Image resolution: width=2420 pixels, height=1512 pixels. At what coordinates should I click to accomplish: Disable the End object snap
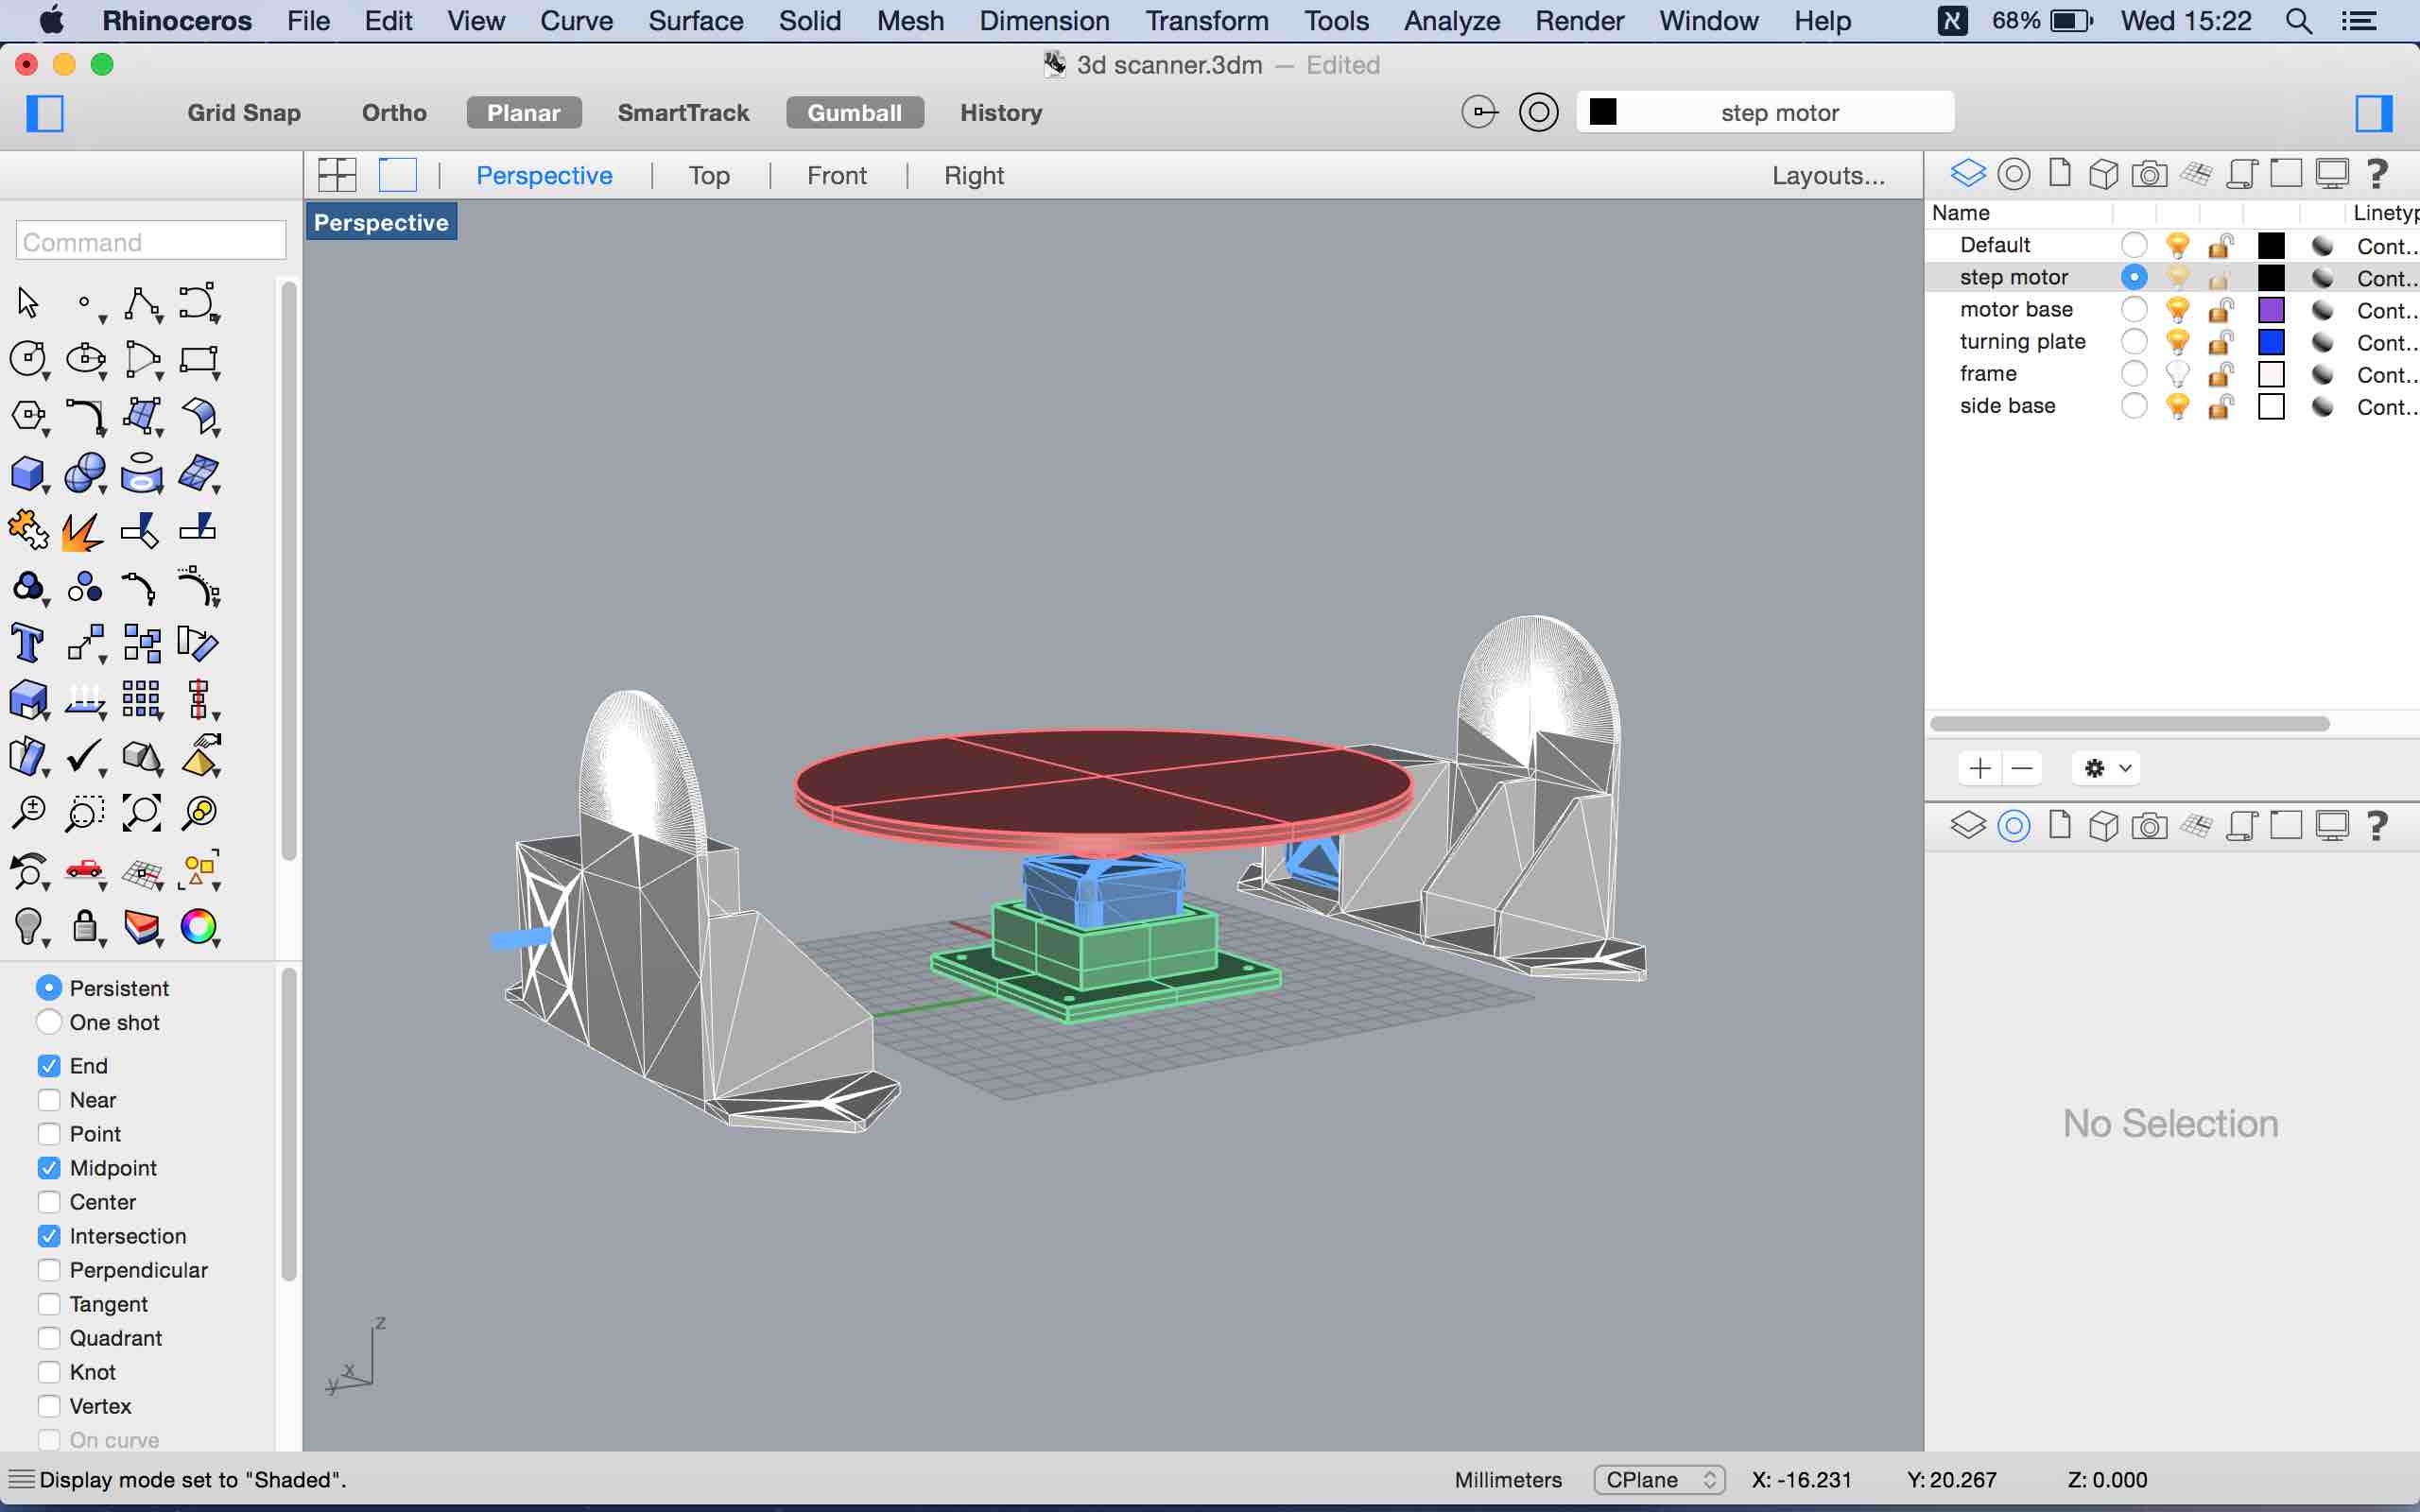[49, 1066]
